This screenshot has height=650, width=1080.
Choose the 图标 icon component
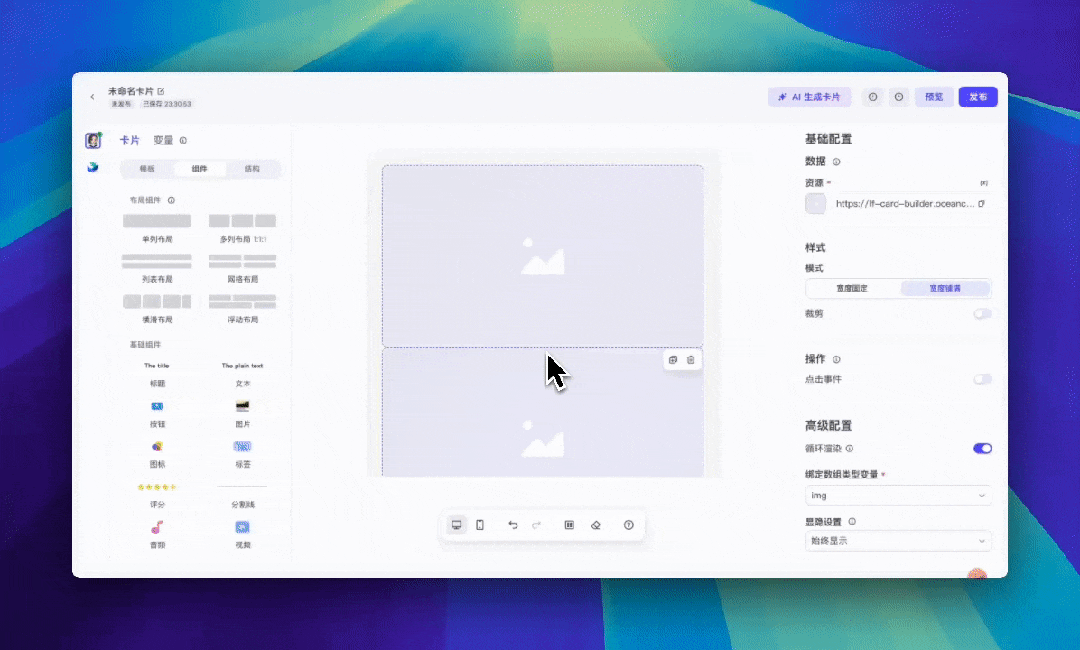tap(157, 446)
